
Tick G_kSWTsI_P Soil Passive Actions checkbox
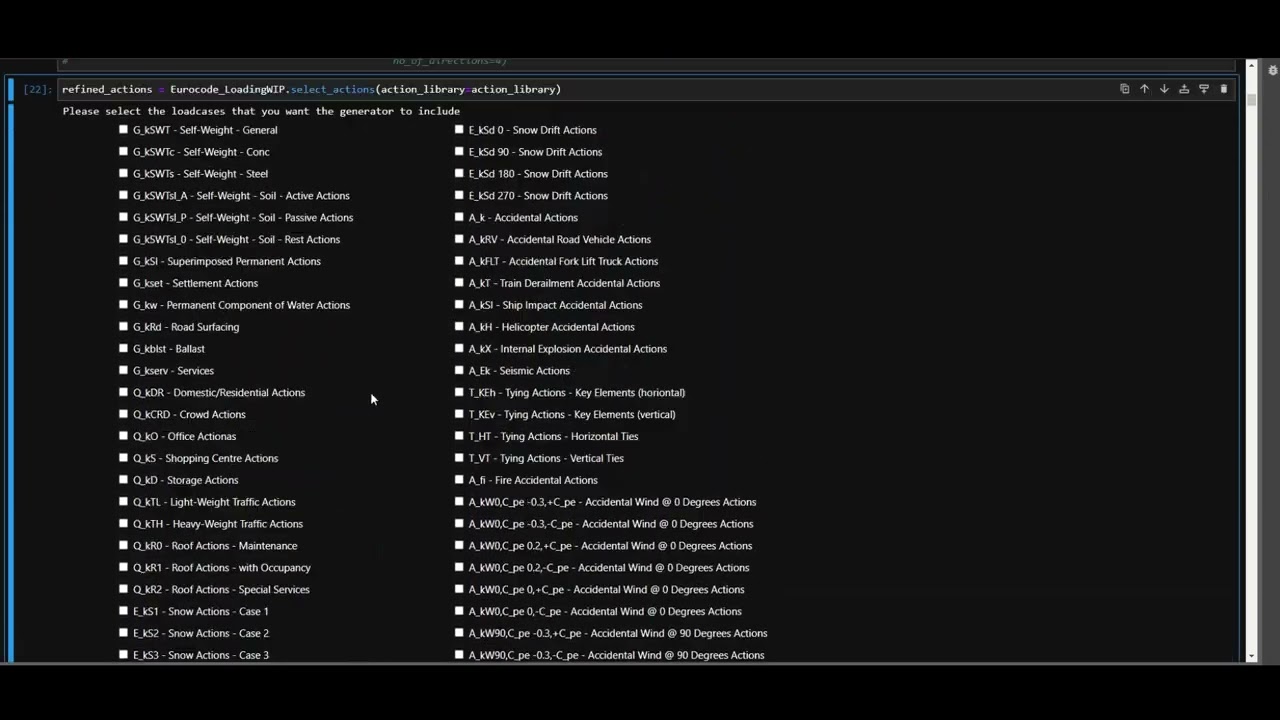[123, 217]
